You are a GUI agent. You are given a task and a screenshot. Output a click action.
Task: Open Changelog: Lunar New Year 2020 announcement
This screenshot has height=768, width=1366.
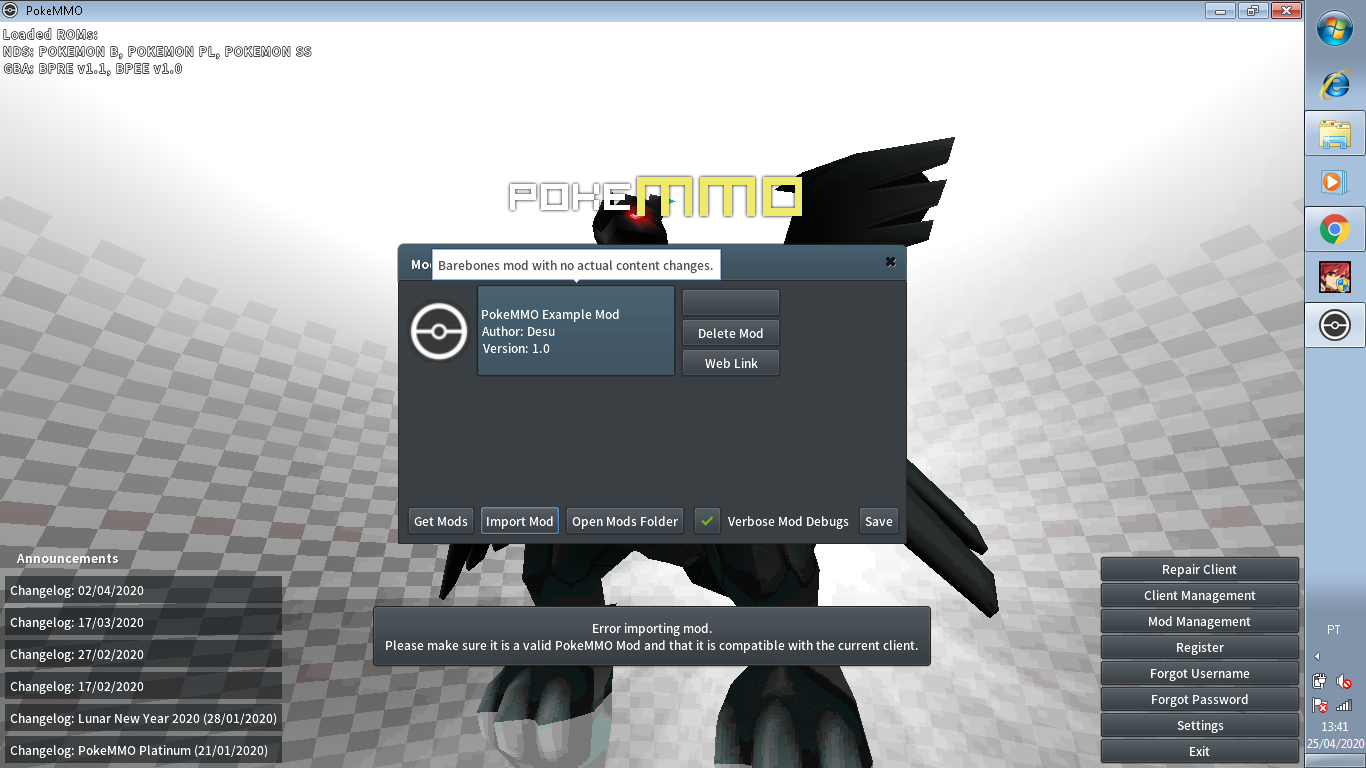143,718
